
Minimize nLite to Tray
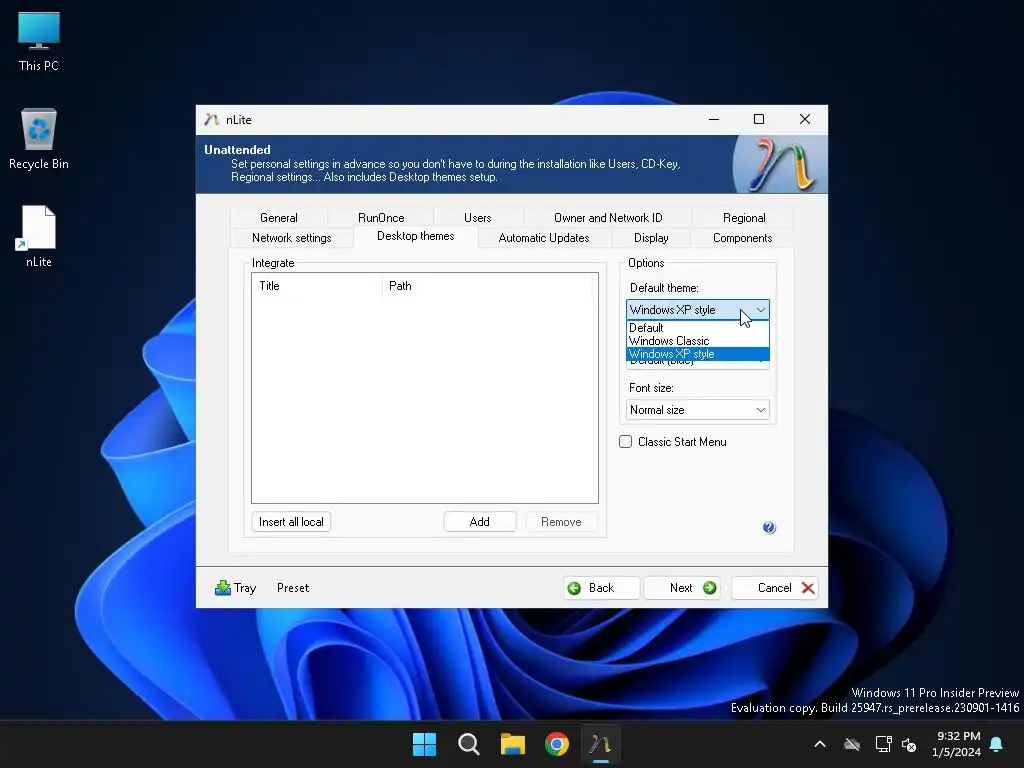236,588
